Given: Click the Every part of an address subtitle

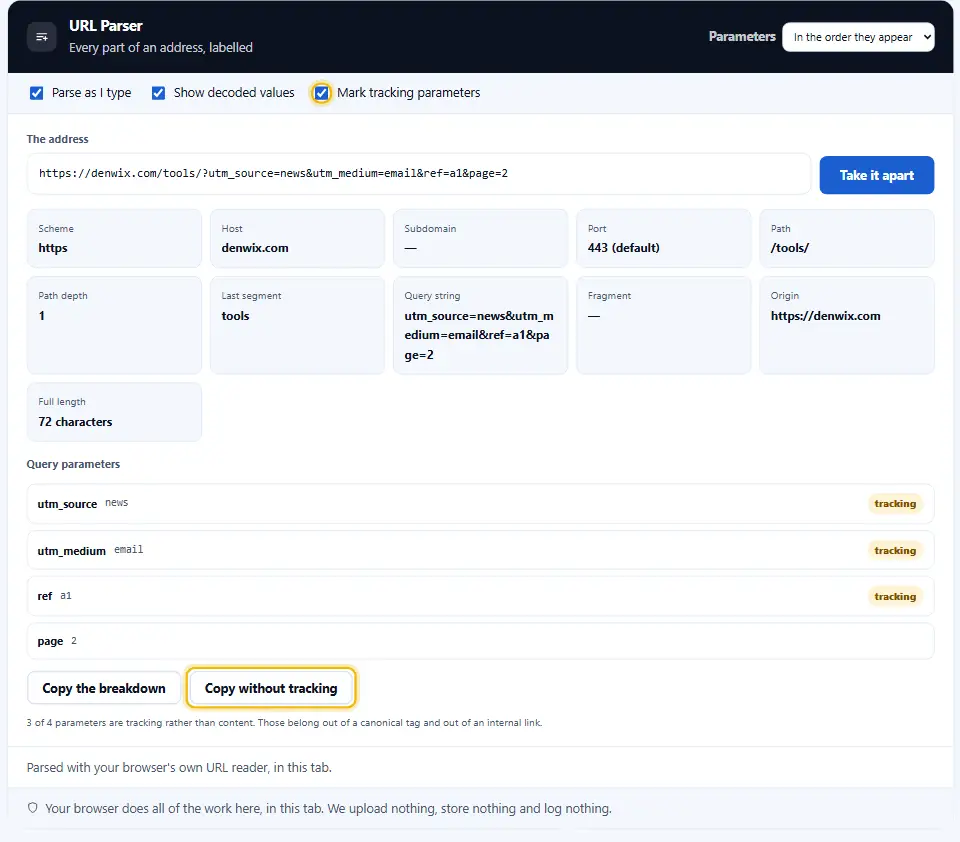Looking at the screenshot, I should pos(160,48).
